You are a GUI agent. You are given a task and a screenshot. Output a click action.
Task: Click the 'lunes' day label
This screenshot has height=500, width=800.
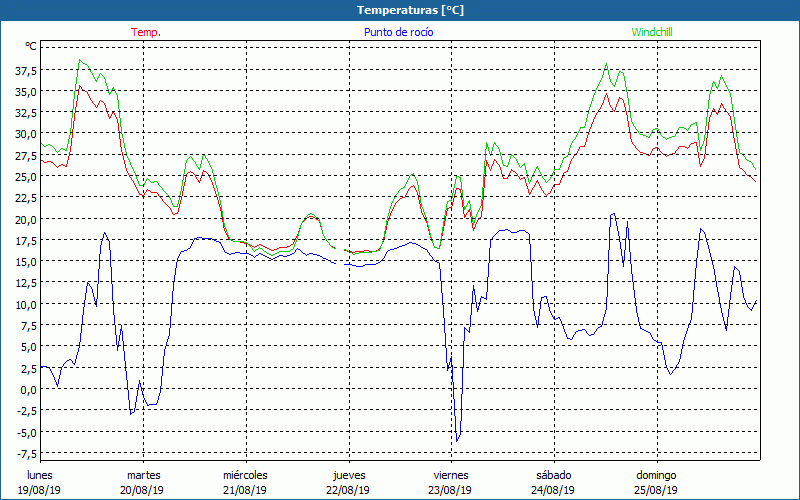[40, 475]
